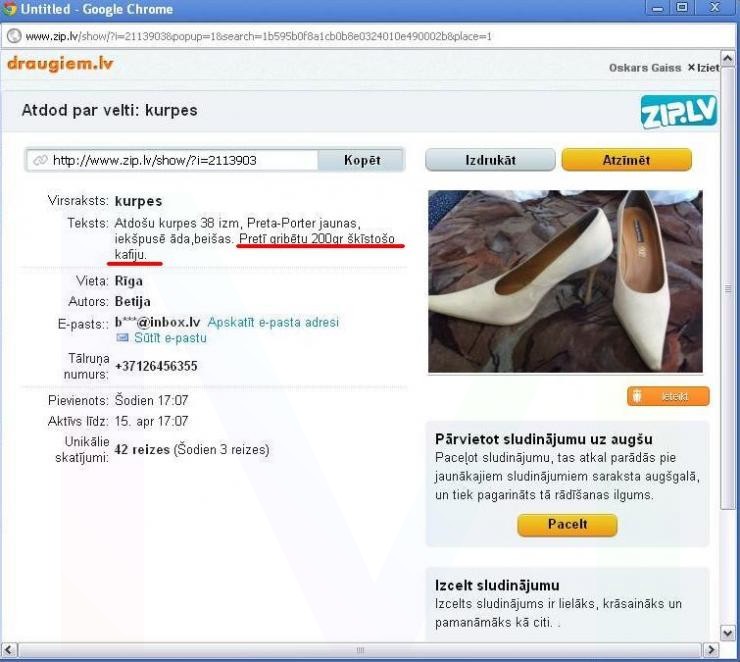Screen dimensions: 740x662
Task: Open the beige shoes photo thumbnail
Action: 565,282
